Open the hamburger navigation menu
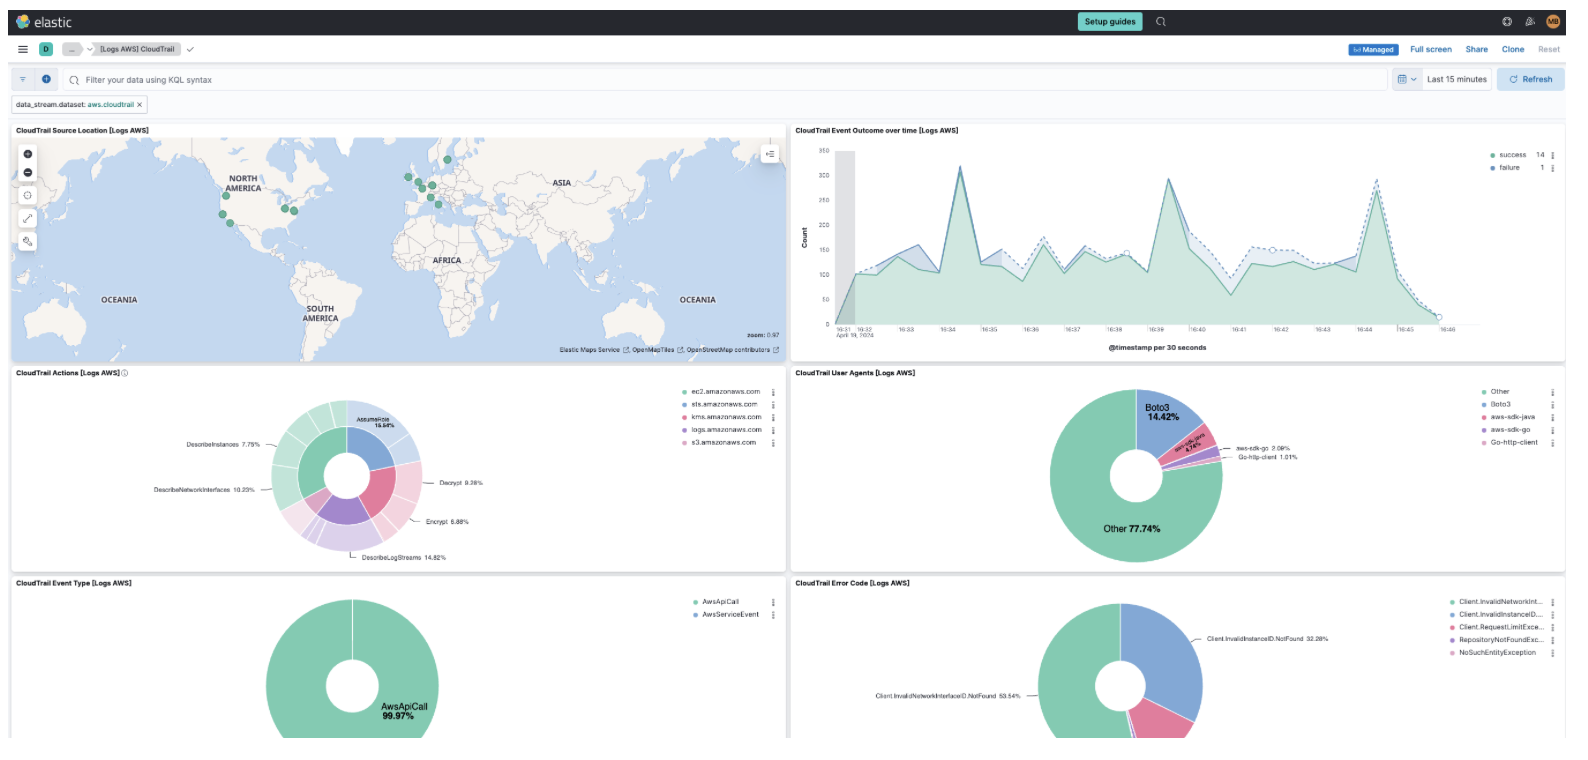1588x760 pixels. click(23, 49)
